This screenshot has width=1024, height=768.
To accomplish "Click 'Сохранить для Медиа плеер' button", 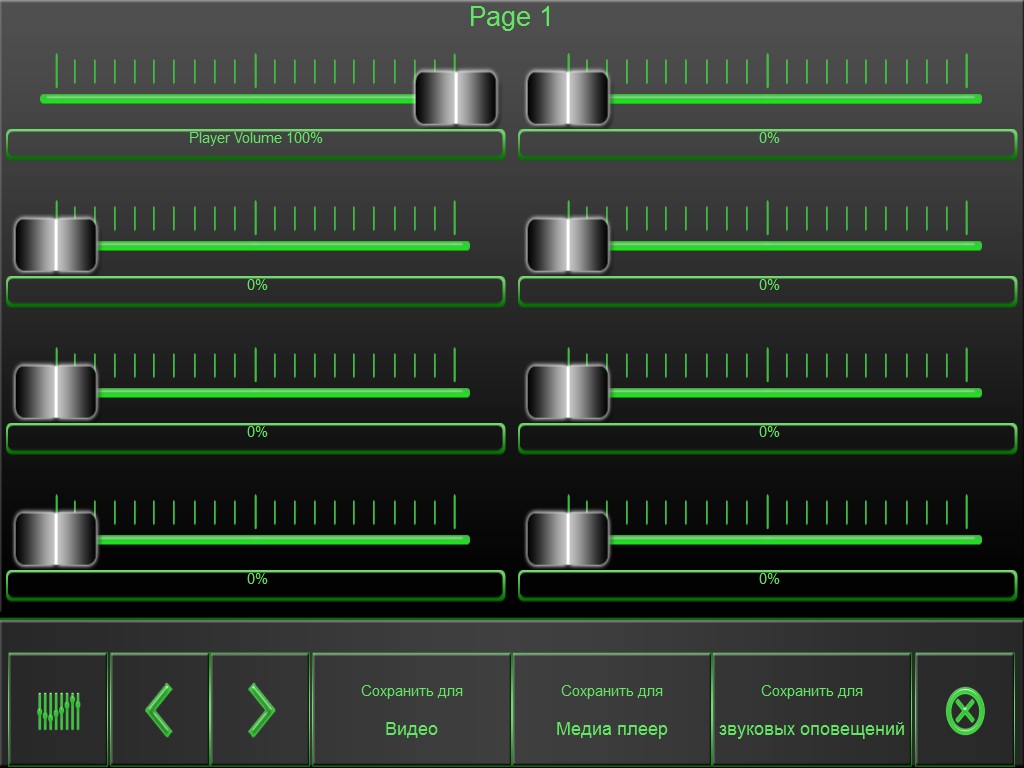I will click(611, 710).
